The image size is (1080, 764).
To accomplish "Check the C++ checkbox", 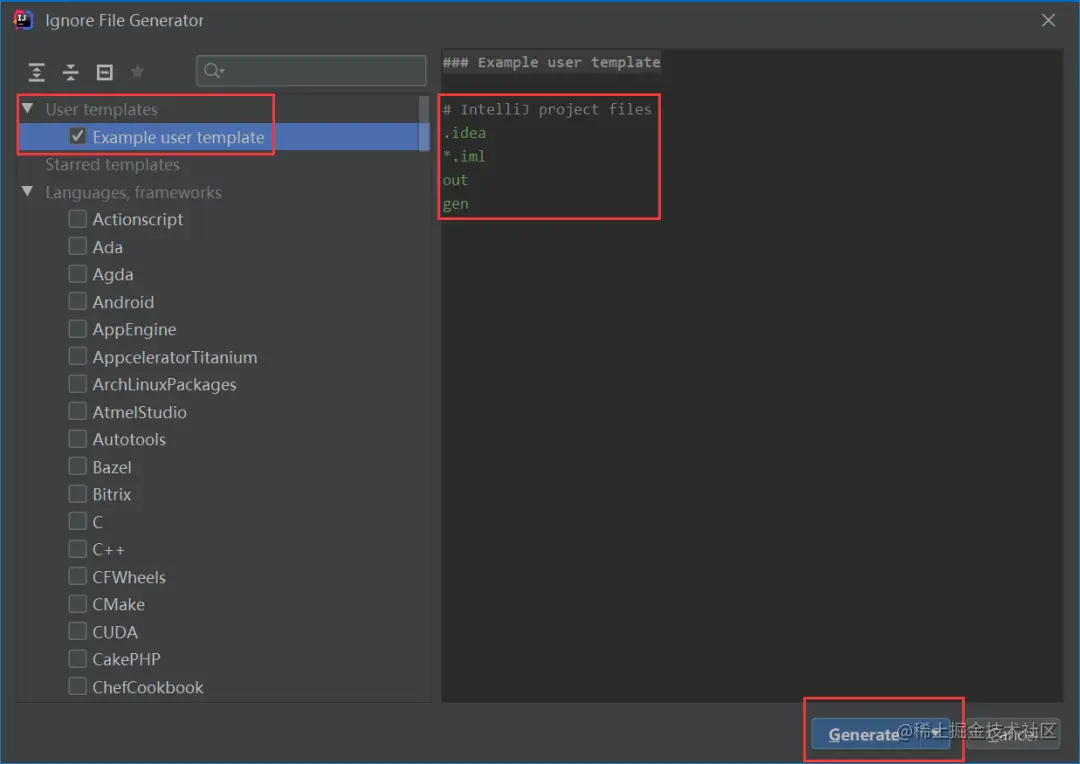I will point(77,549).
